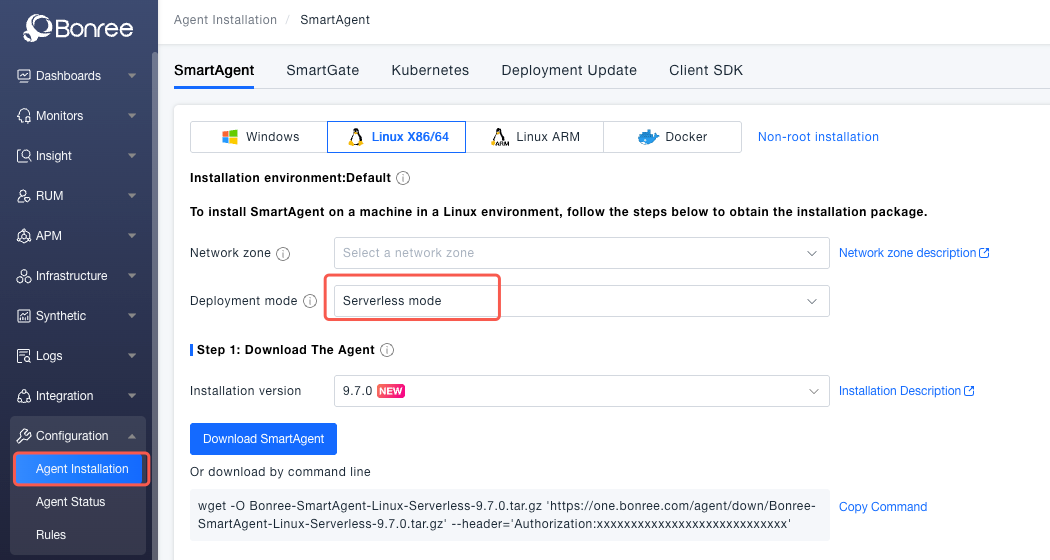Click info icon beside Step 1 heading
Image resolution: width=1050 pixels, height=560 pixels.
[387, 350]
